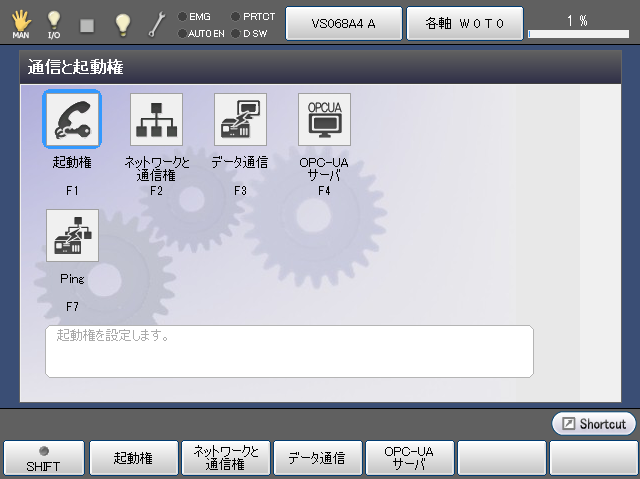Open the VS068A4 A robot selector
The height and width of the screenshot is (479, 640).
point(344,22)
